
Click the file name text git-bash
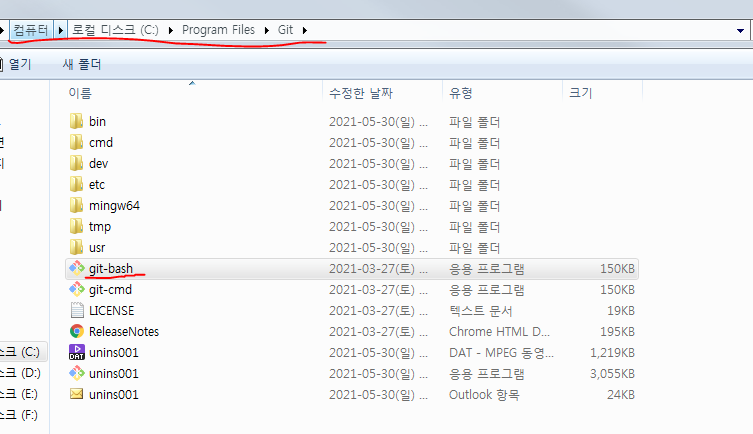point(111,268)
